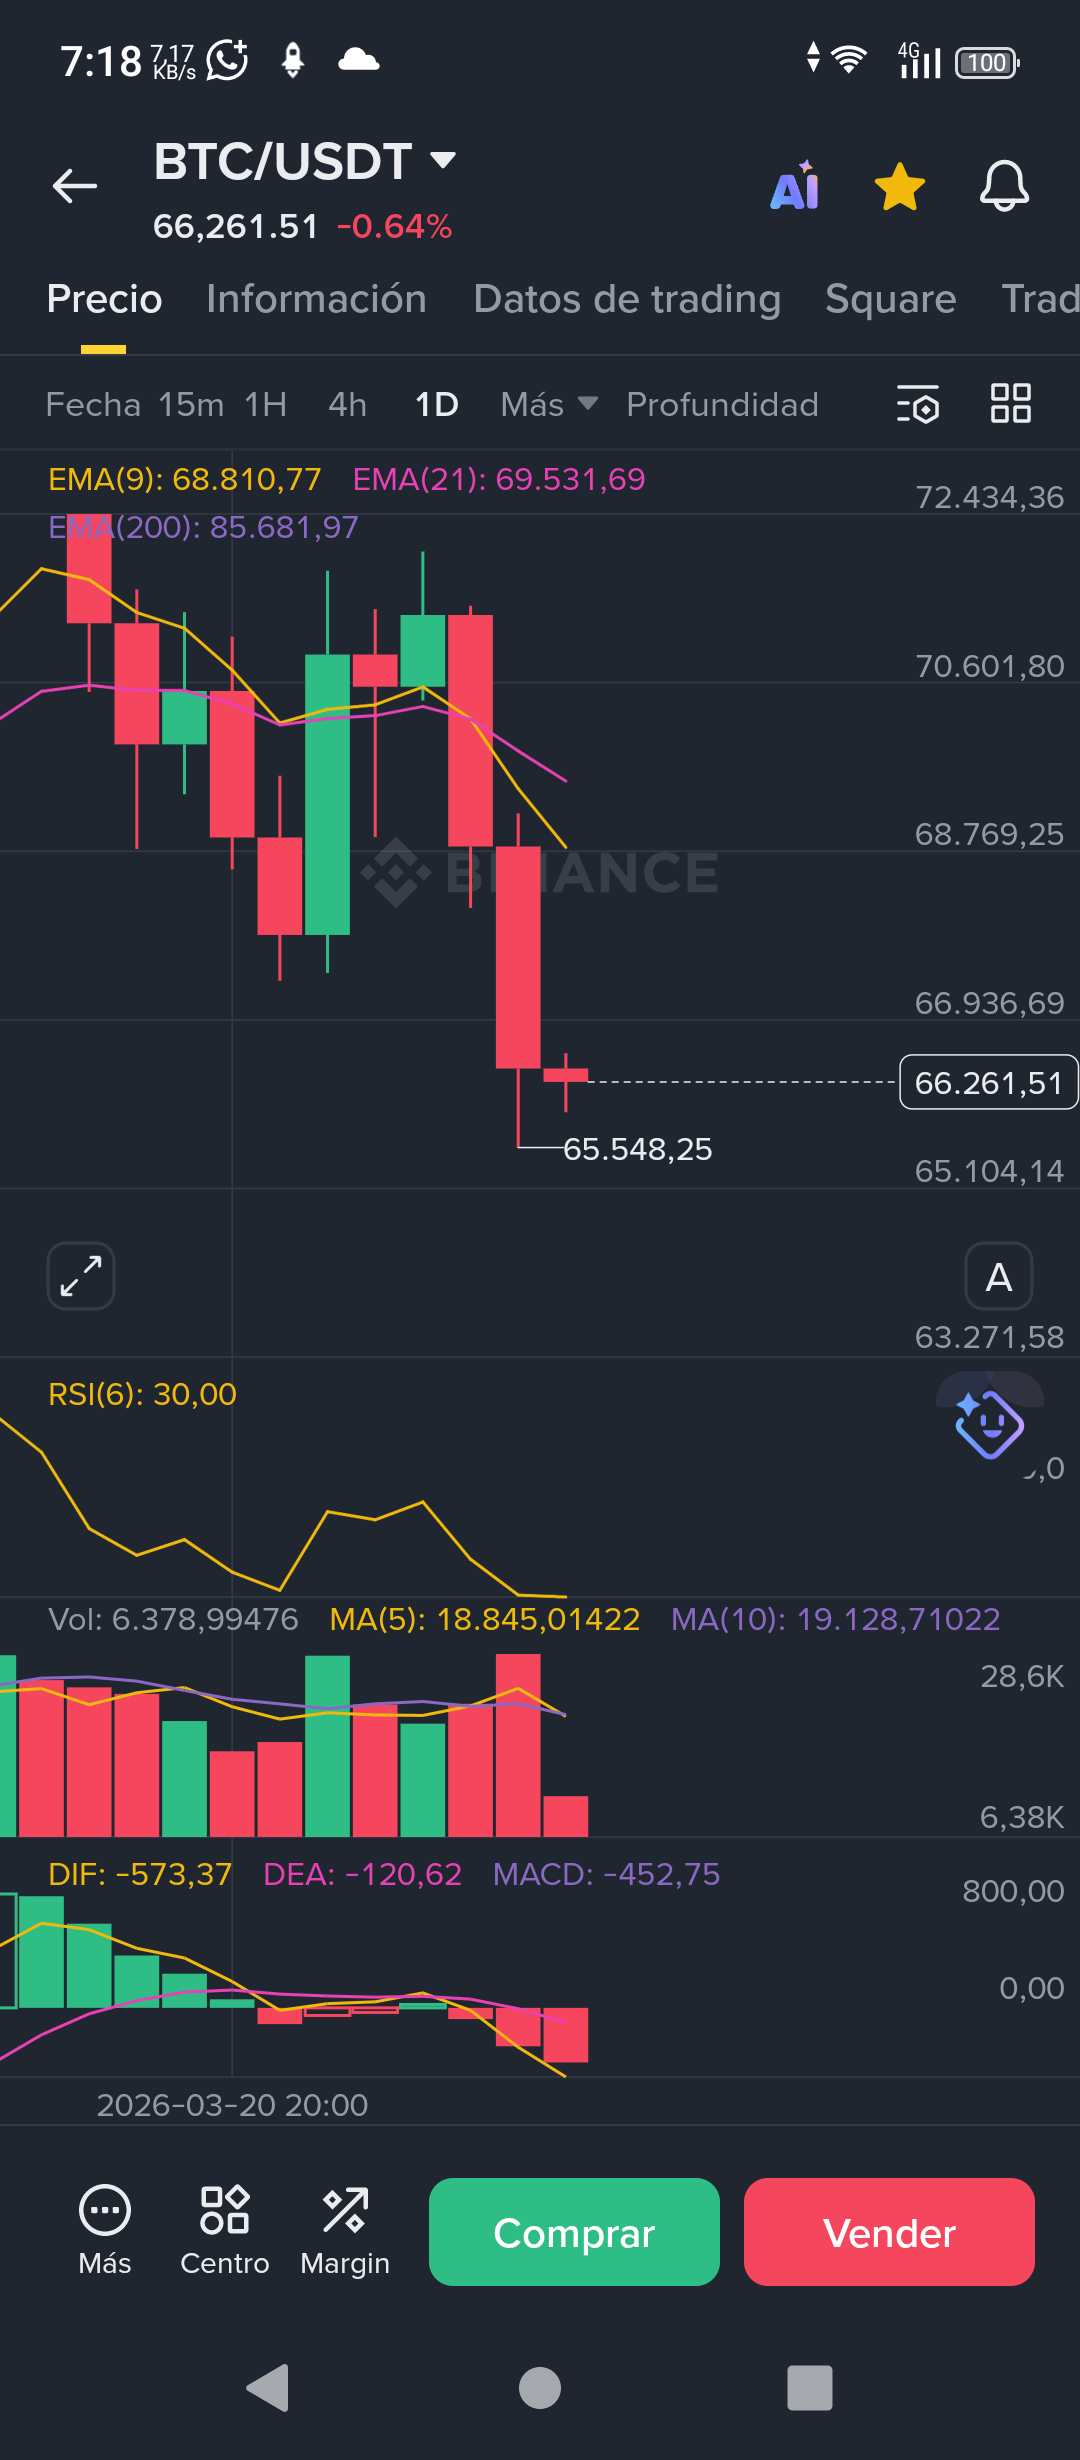
Task: Open the Datos de trading tab
Action: click(627, 299)
